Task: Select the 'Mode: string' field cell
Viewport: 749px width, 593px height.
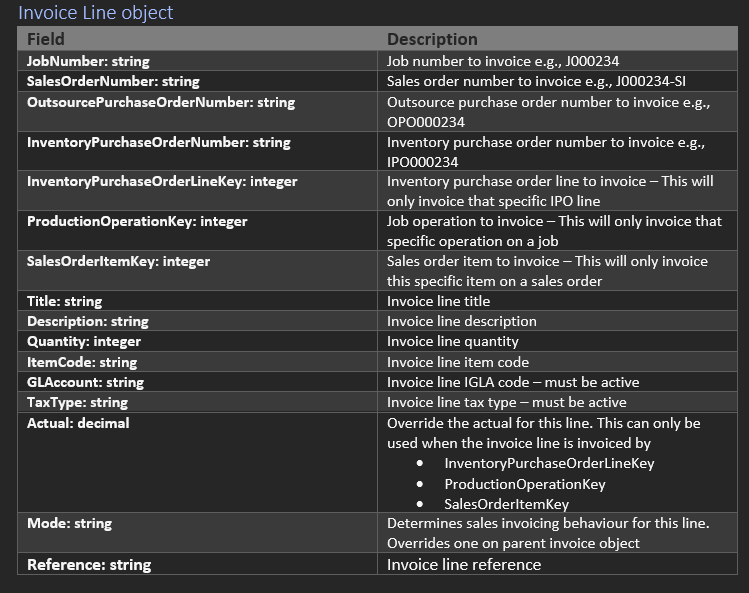Action: [197, 533]
